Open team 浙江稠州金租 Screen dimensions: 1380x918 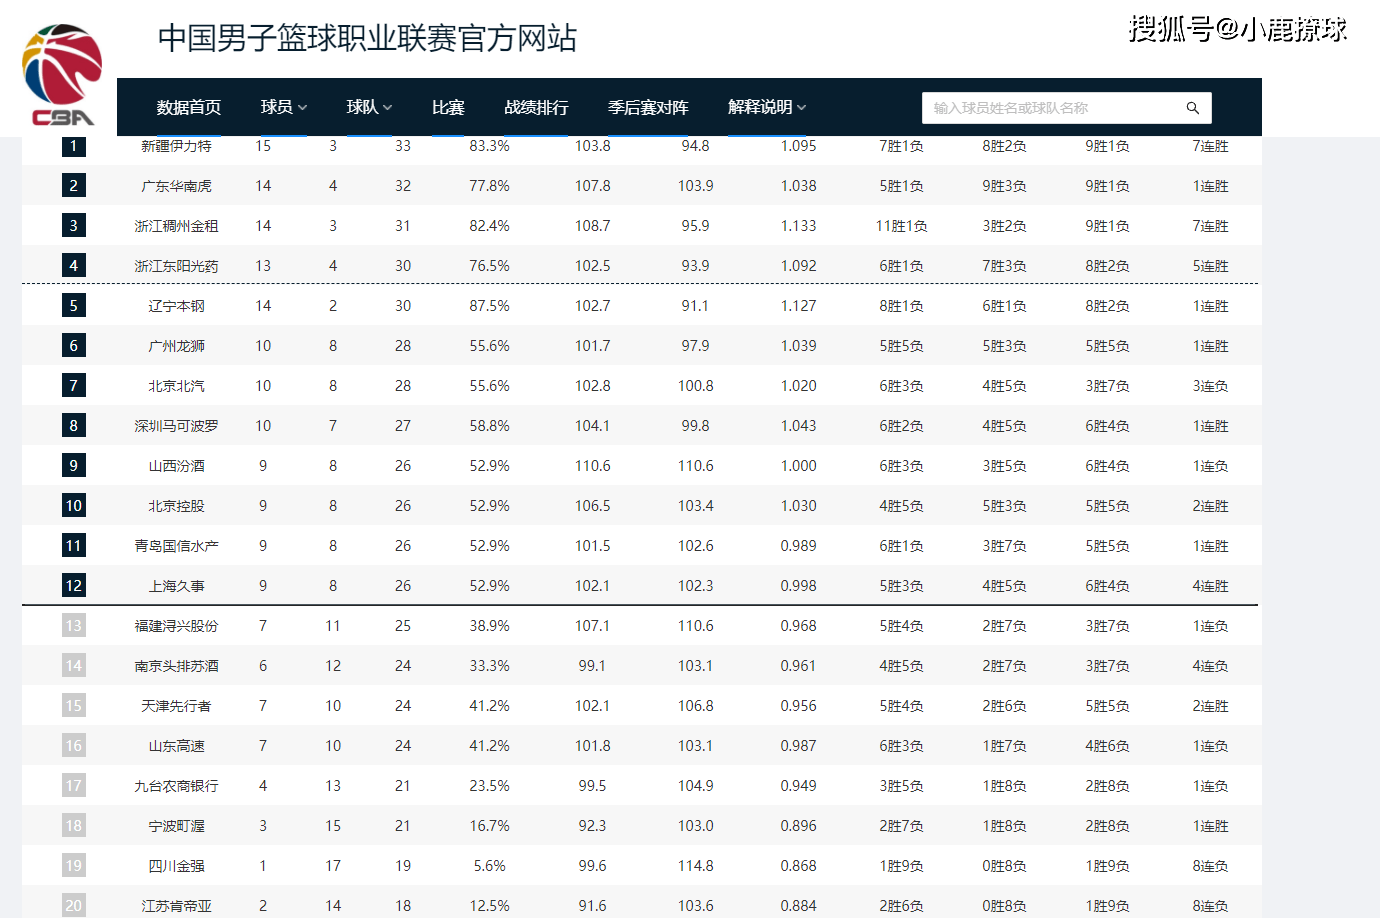(176, 226)
